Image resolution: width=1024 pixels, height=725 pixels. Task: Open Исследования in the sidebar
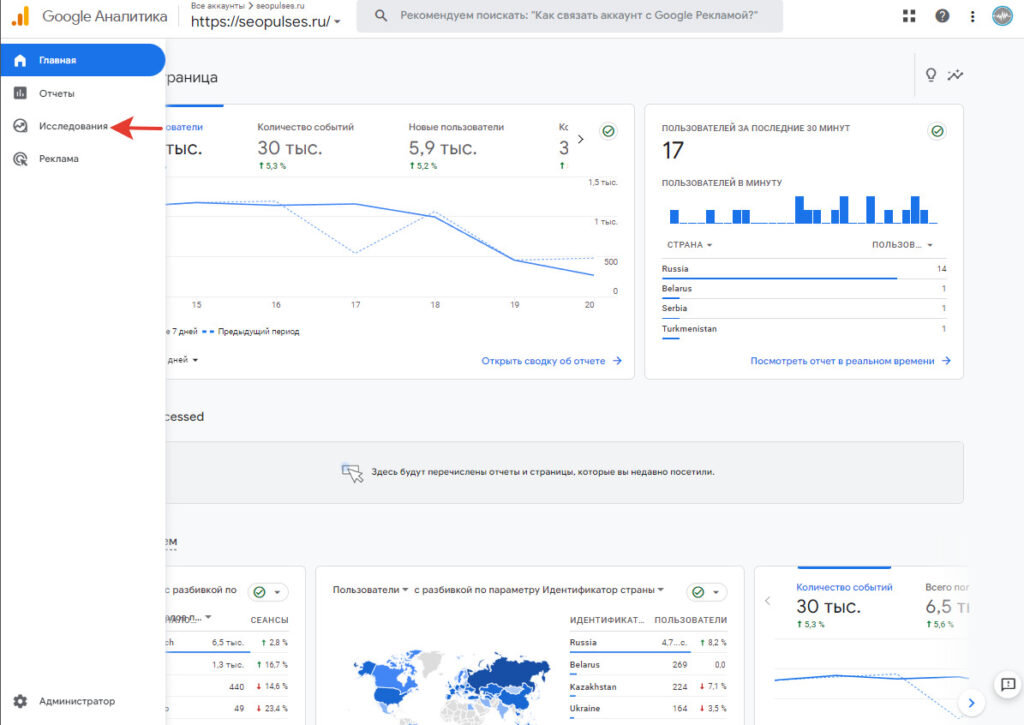pos(72,126)
